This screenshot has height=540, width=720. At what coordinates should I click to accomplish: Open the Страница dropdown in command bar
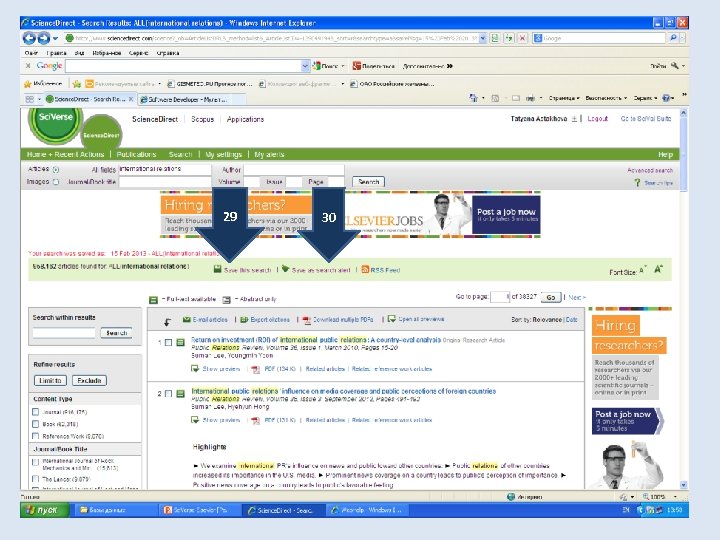[x=564, y=98]
